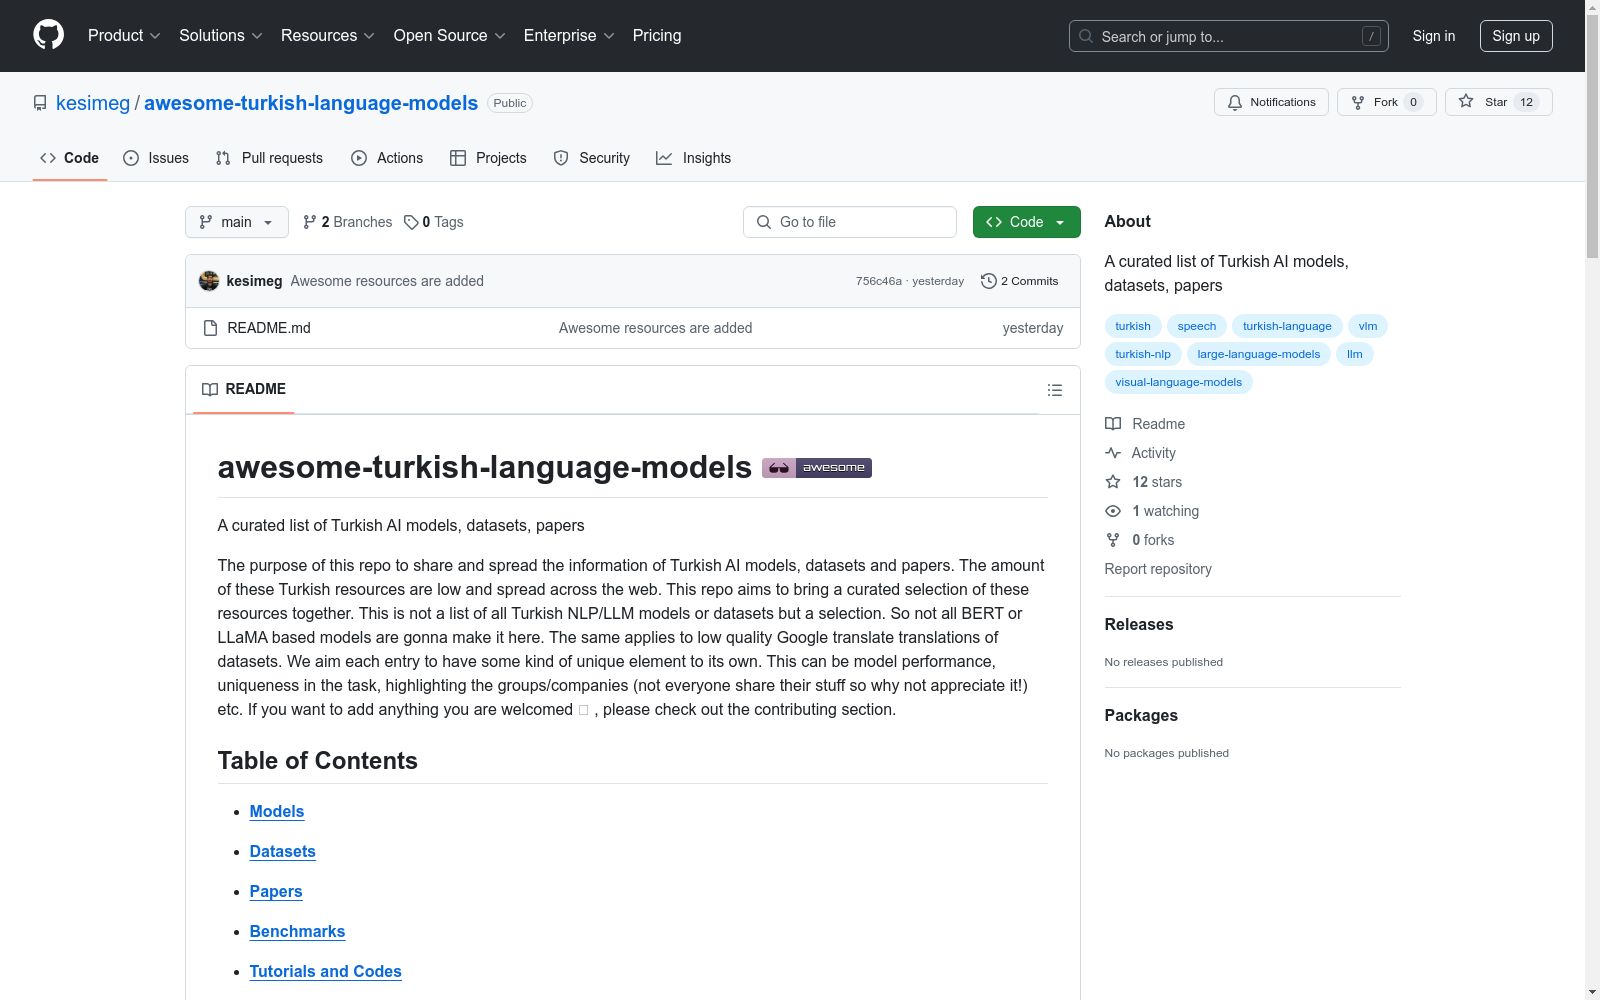Open awesome-turkish-language-models repo link
Image resolution: width=1600 pixels, height=1000 pixels.
[x=311, y=103]
